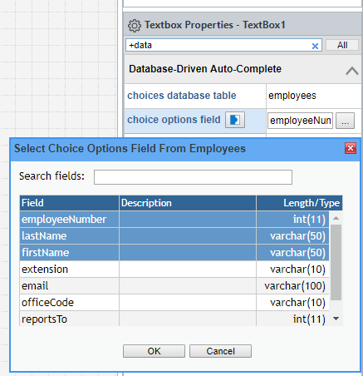Click the employees table value
Screen dimensions: 363x376
pos(292,96)
